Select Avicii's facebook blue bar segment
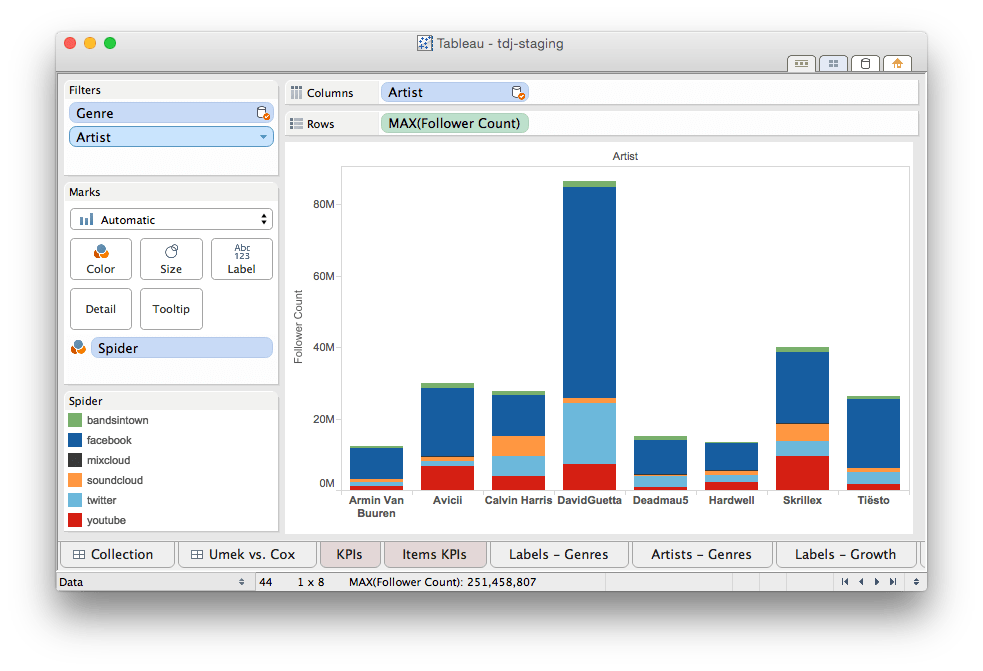Image resolution: width=983 pixels, height=671 pixels. [x=448, y=422]
